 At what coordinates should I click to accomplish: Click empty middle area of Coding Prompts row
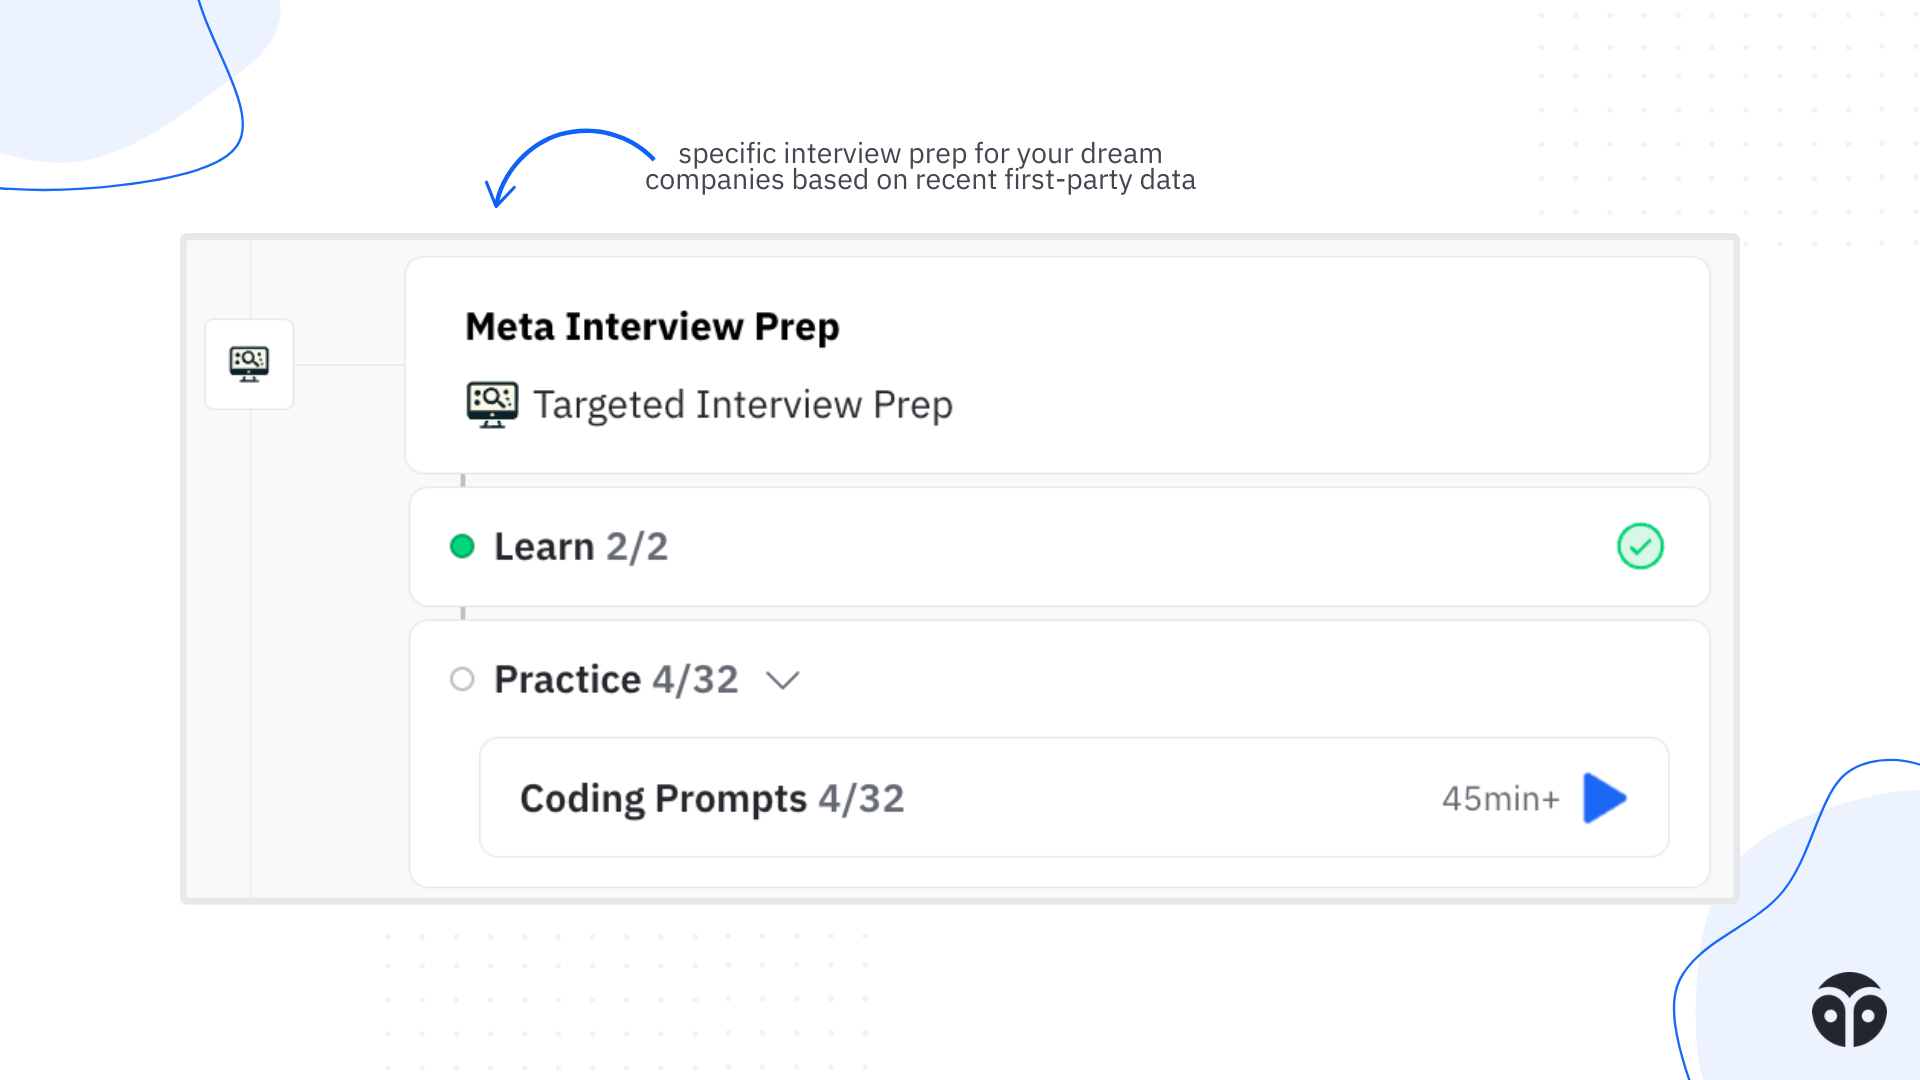1150,799
